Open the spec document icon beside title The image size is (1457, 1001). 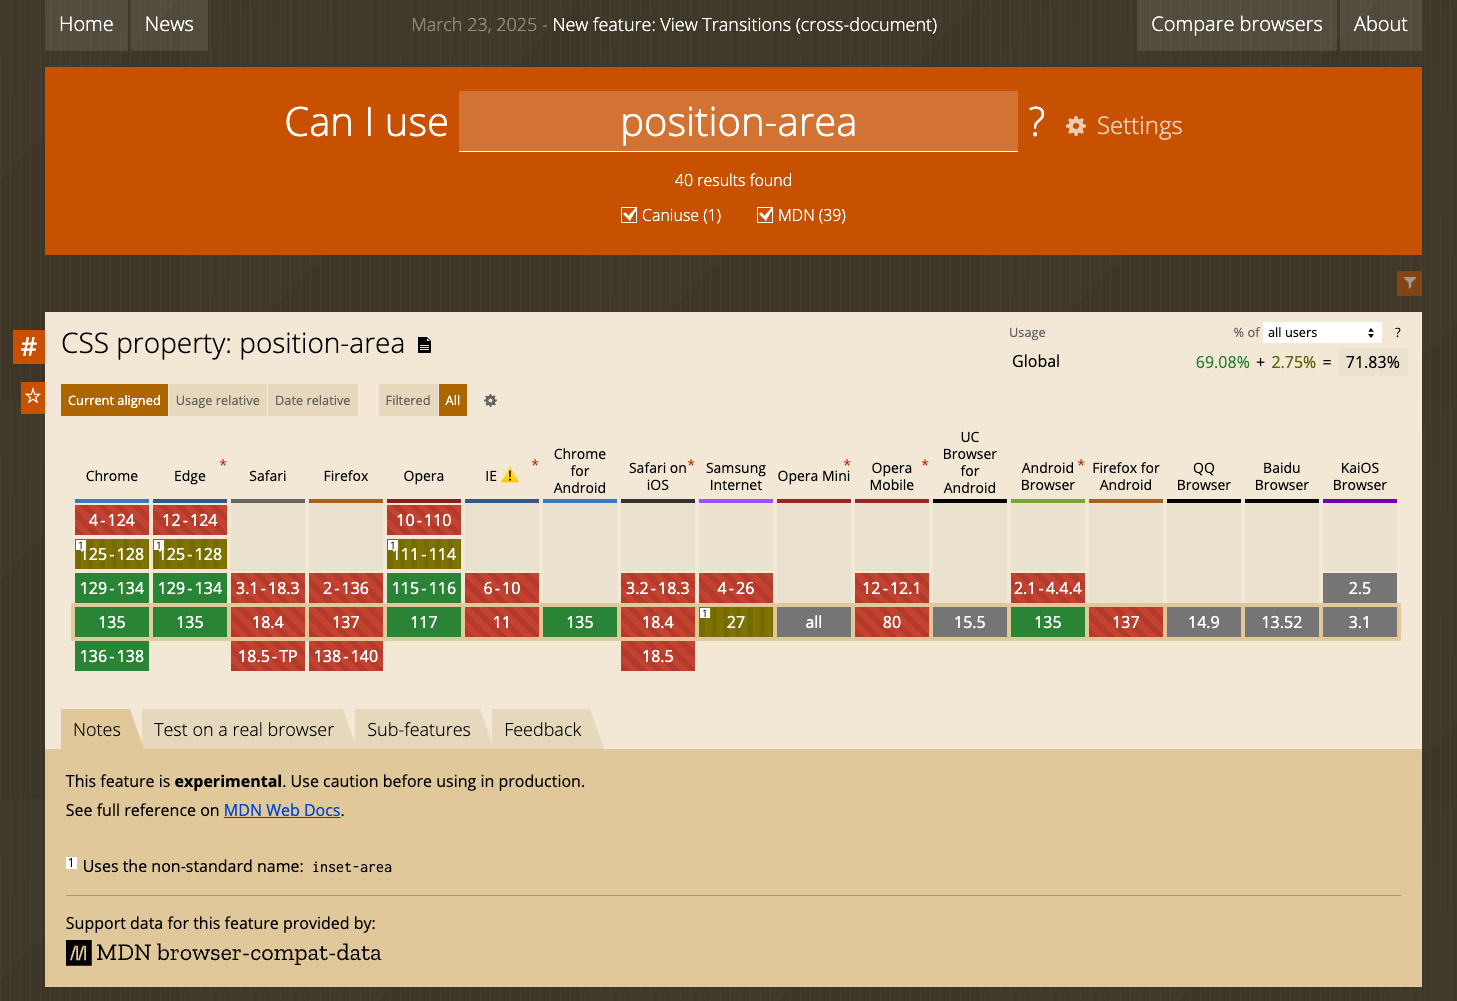click(x=424, y=345)
